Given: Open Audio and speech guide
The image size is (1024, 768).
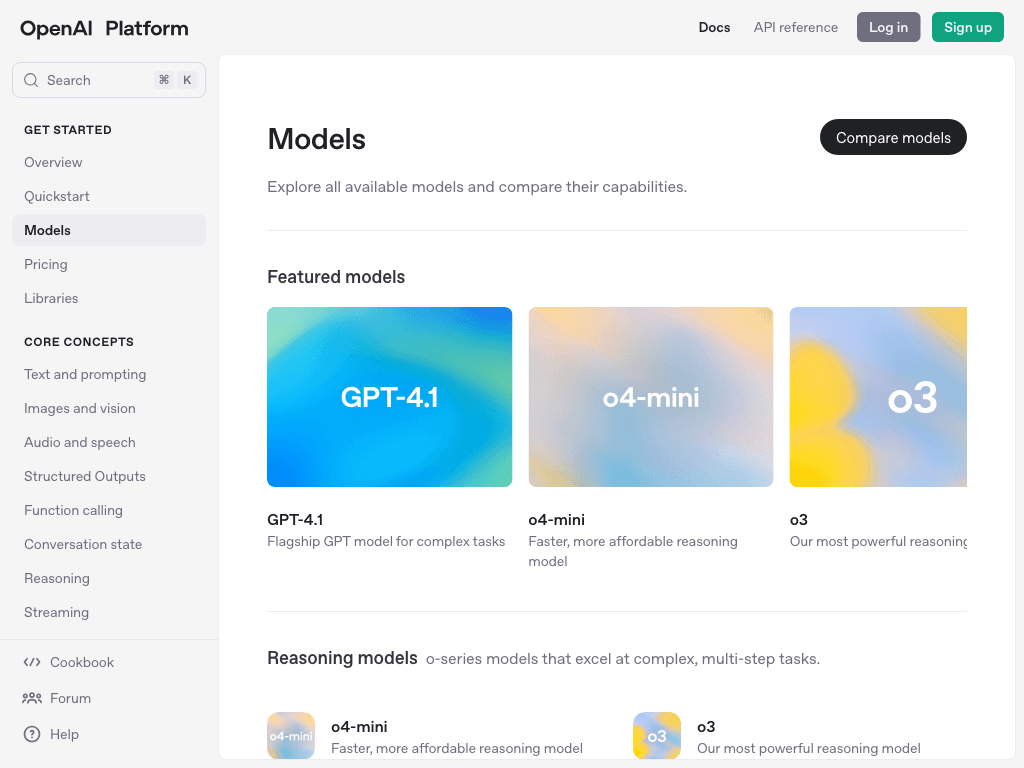Looking at the screenshot, I should 109,442.
